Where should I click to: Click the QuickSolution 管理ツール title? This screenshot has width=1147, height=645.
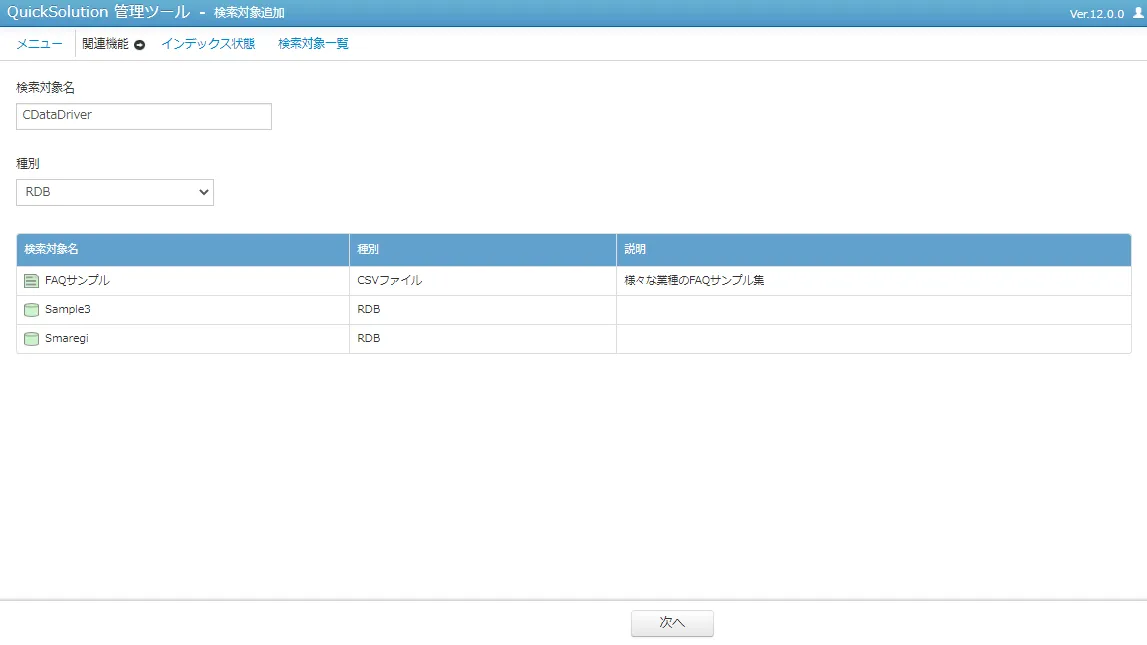98,12
